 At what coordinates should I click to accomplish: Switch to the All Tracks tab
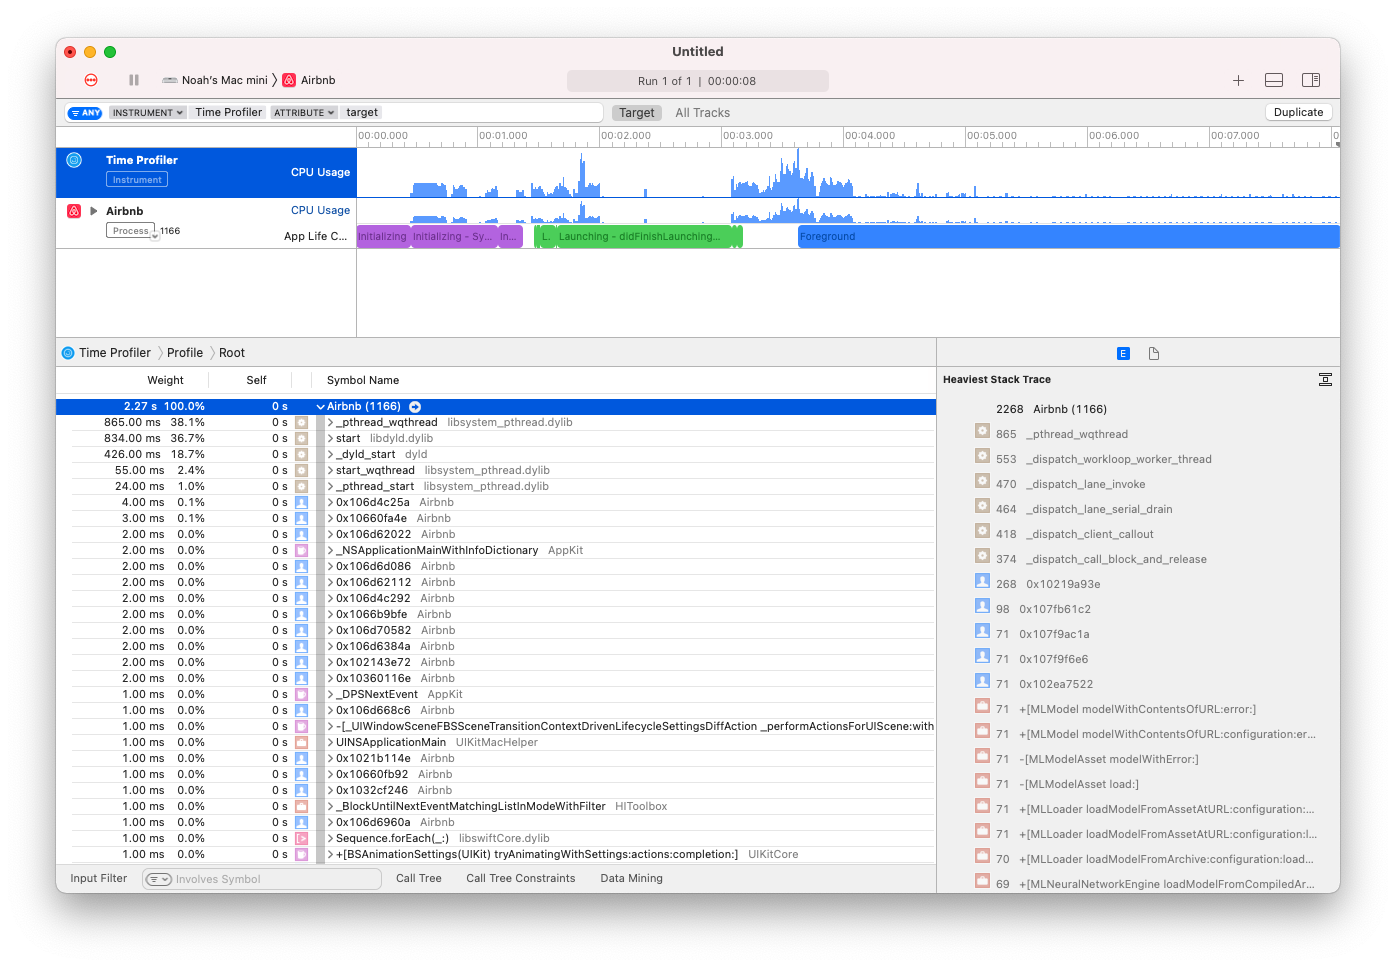point(702,113)
